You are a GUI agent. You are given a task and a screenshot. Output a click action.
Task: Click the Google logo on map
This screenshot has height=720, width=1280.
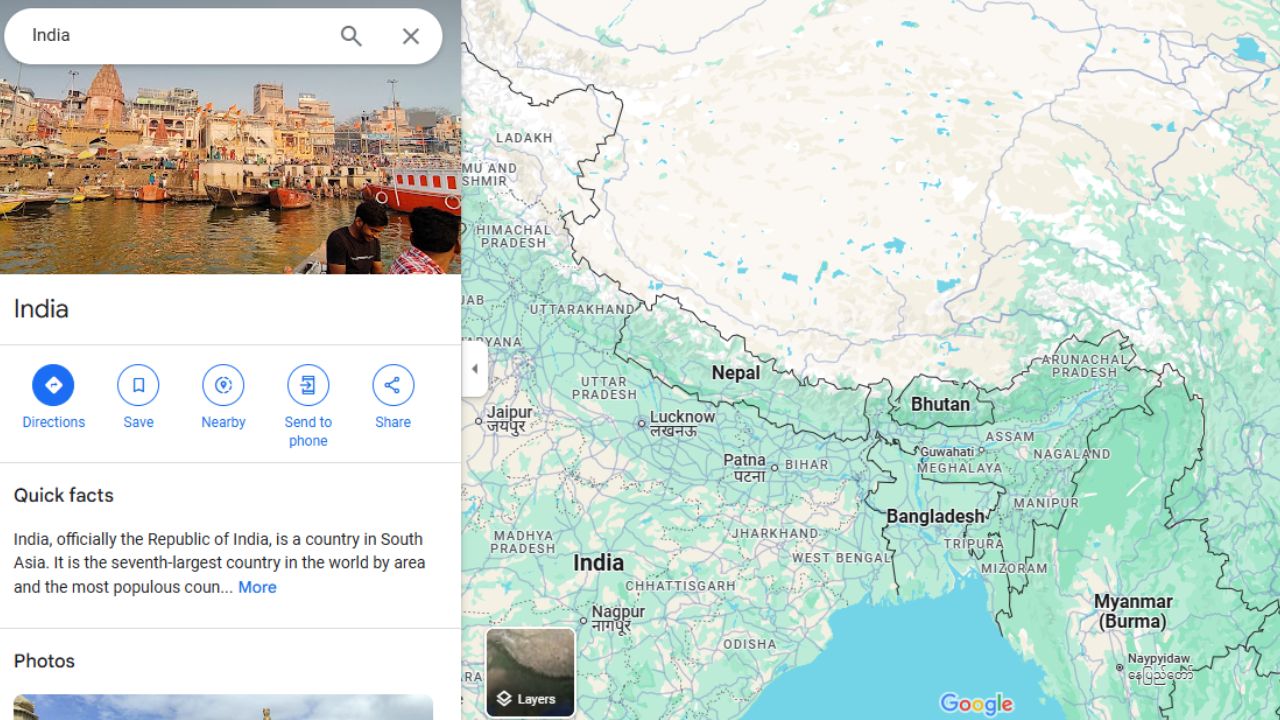[976, 704]
